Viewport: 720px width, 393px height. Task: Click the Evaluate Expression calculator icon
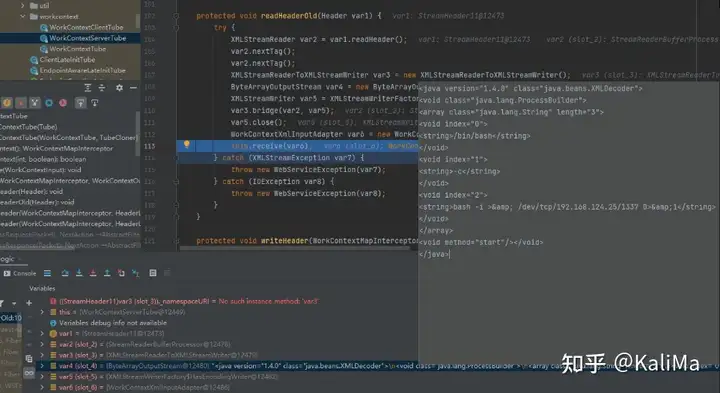pos(153,273)
